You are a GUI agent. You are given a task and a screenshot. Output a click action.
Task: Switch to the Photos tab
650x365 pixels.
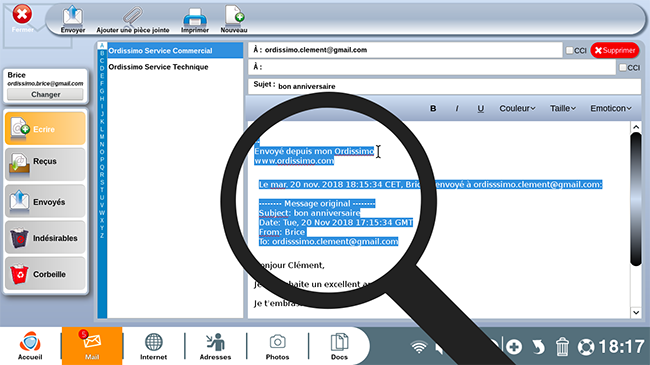(x=277, y=346)
